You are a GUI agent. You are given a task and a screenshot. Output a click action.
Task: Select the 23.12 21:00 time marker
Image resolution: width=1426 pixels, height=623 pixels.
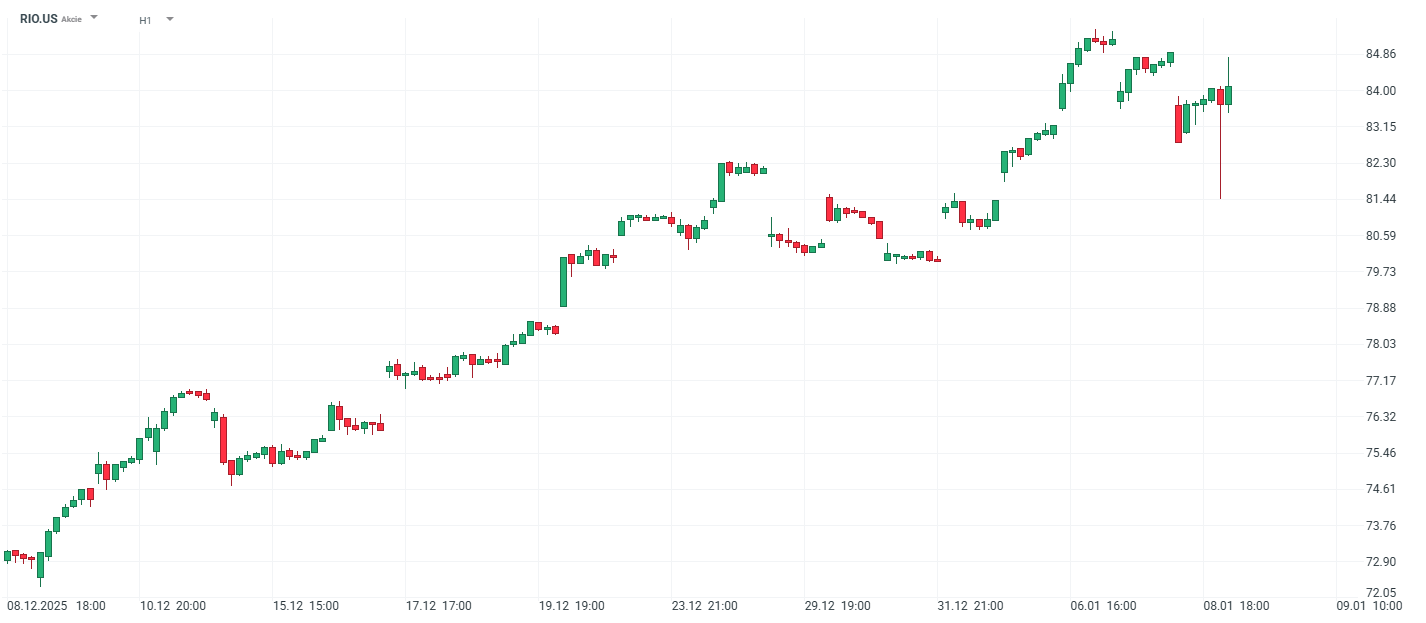click(705, 606)
